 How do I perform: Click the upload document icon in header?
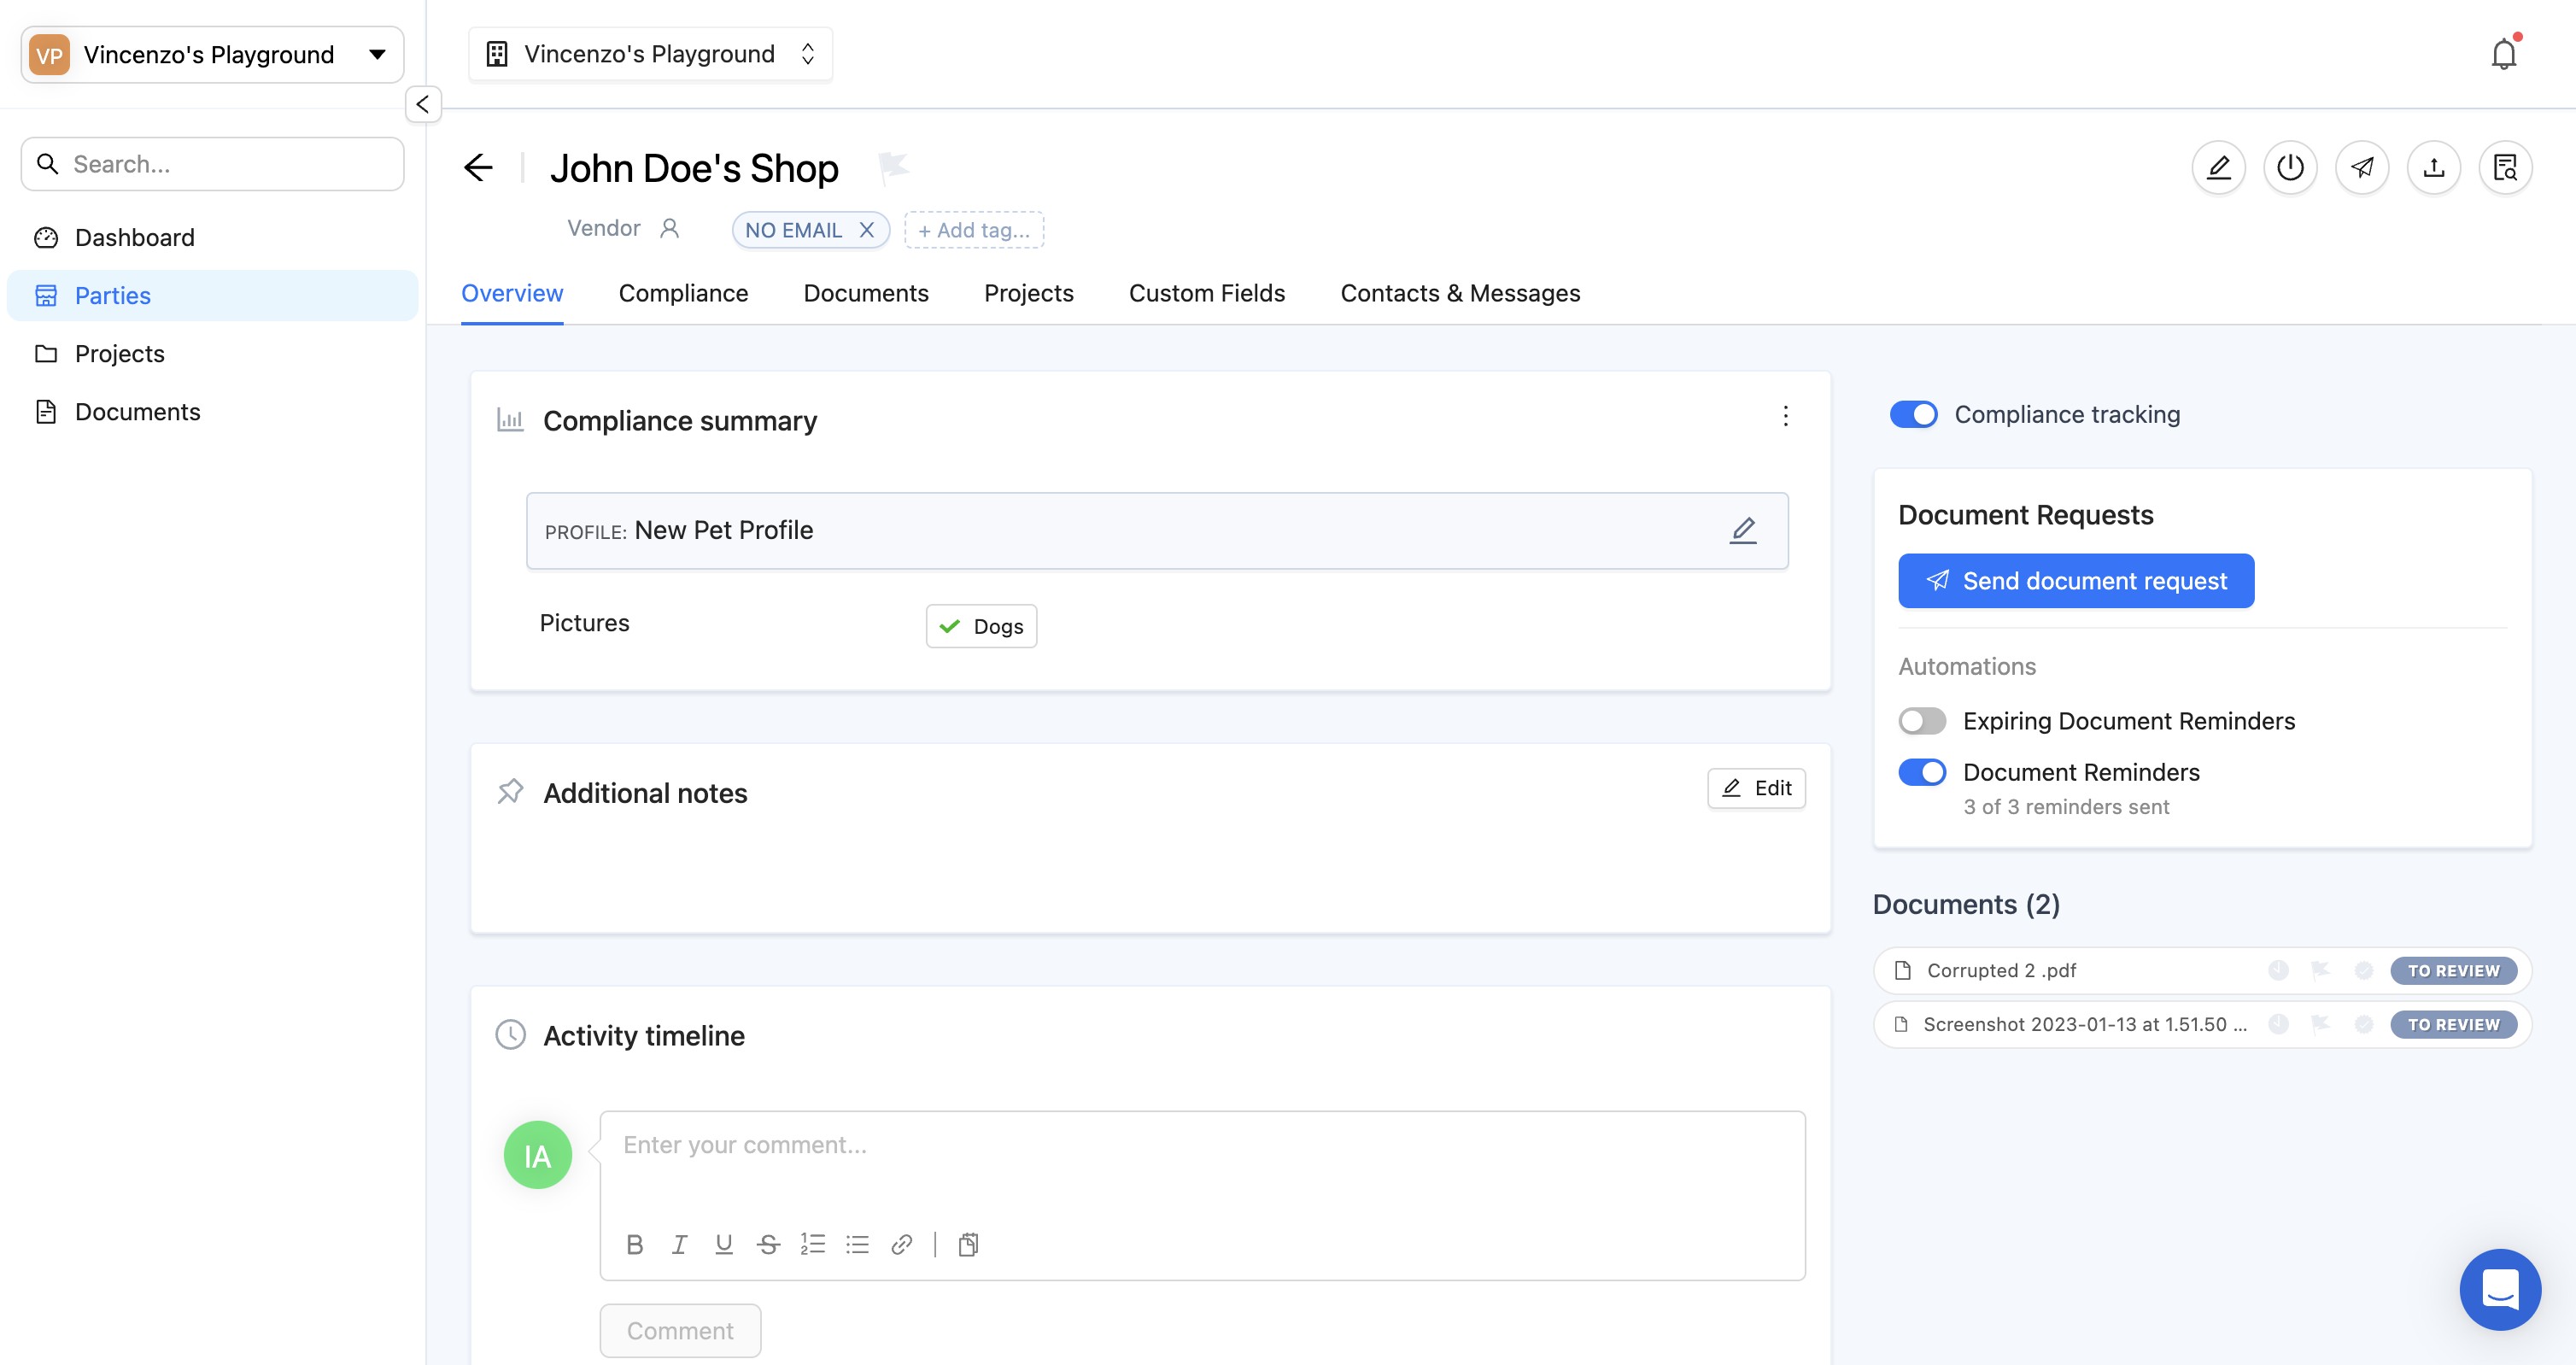(x=2433, y=167)
